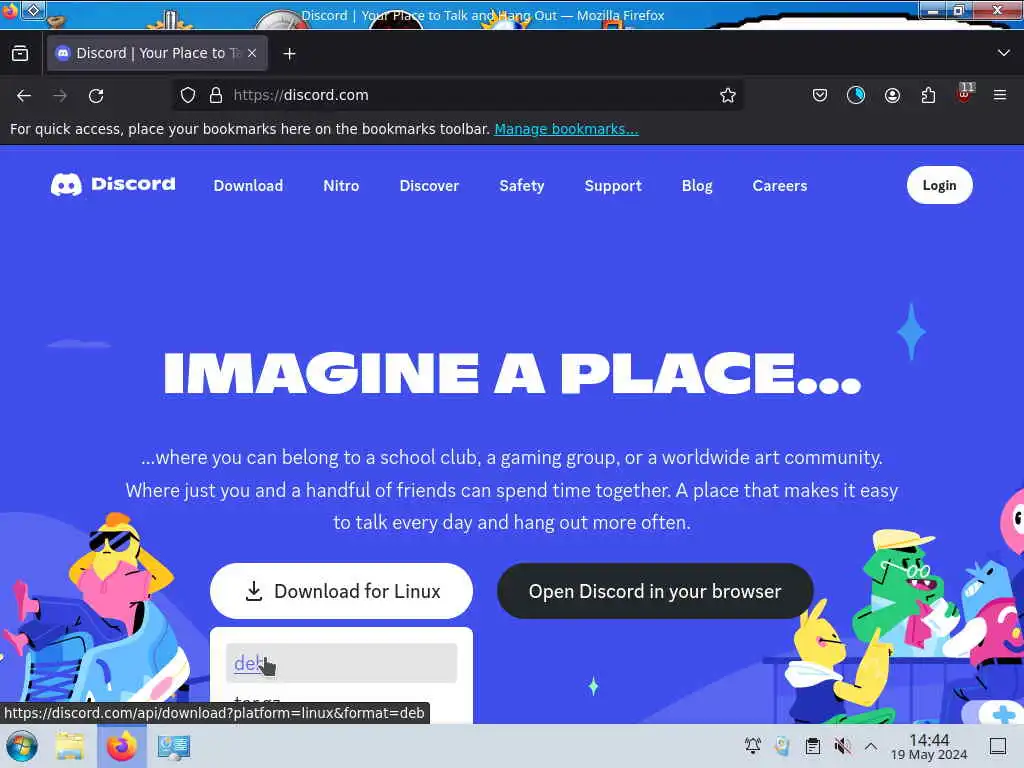Close the Discord tab

pos(252,54)
